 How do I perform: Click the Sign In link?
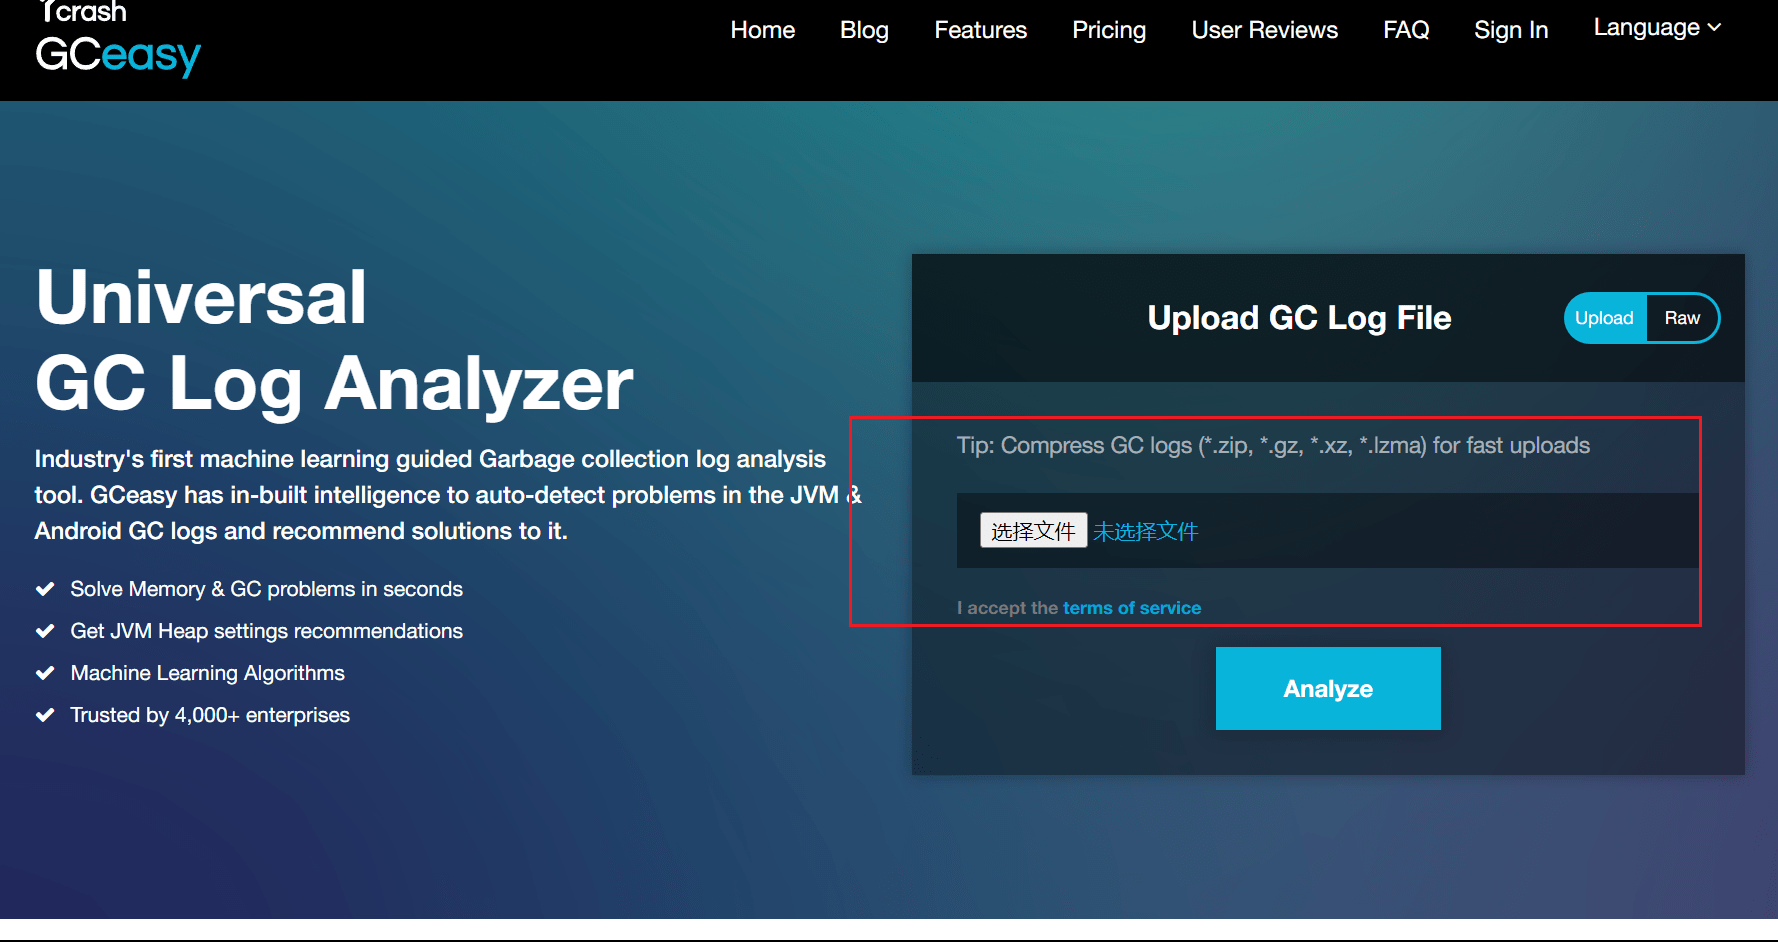click(x=1510, y=30)
